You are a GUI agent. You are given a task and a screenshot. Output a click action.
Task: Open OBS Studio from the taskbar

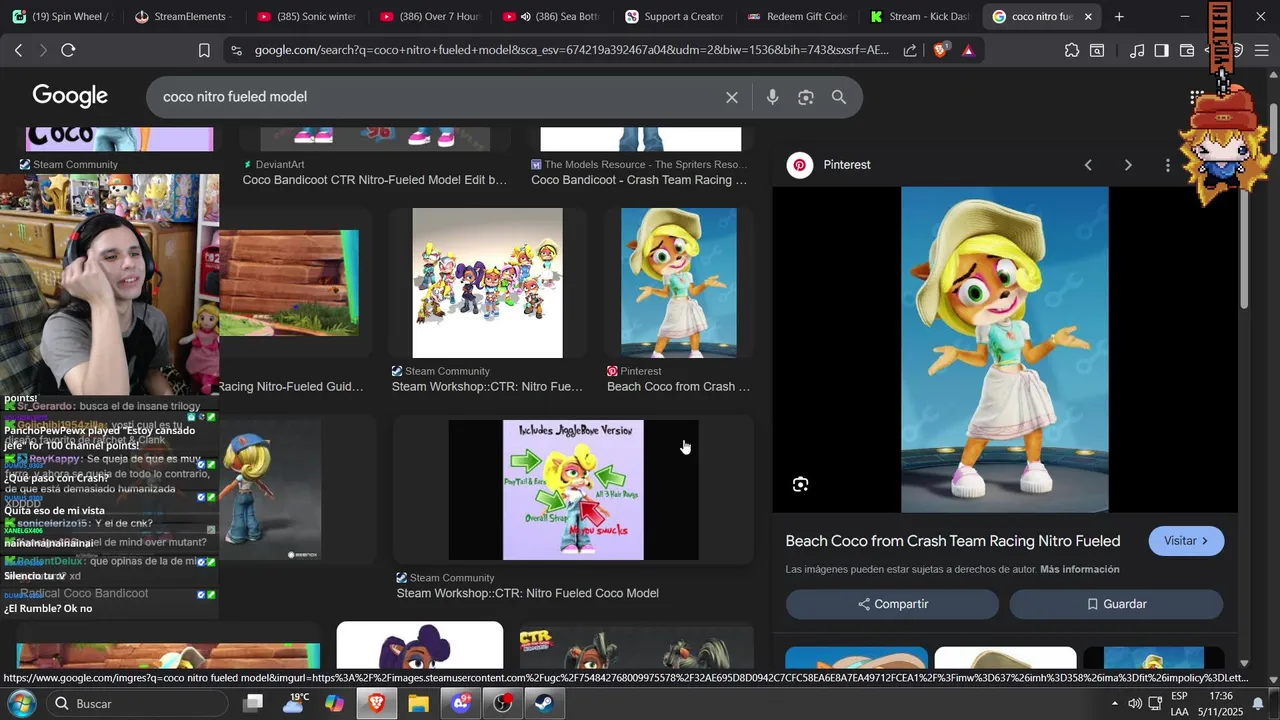(x=502, y=703)
